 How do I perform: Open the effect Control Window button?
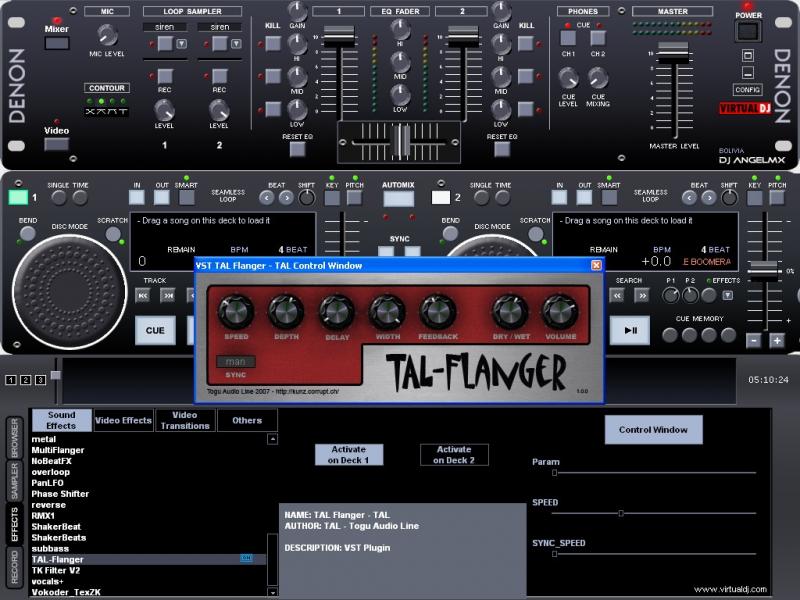point(653,430)
